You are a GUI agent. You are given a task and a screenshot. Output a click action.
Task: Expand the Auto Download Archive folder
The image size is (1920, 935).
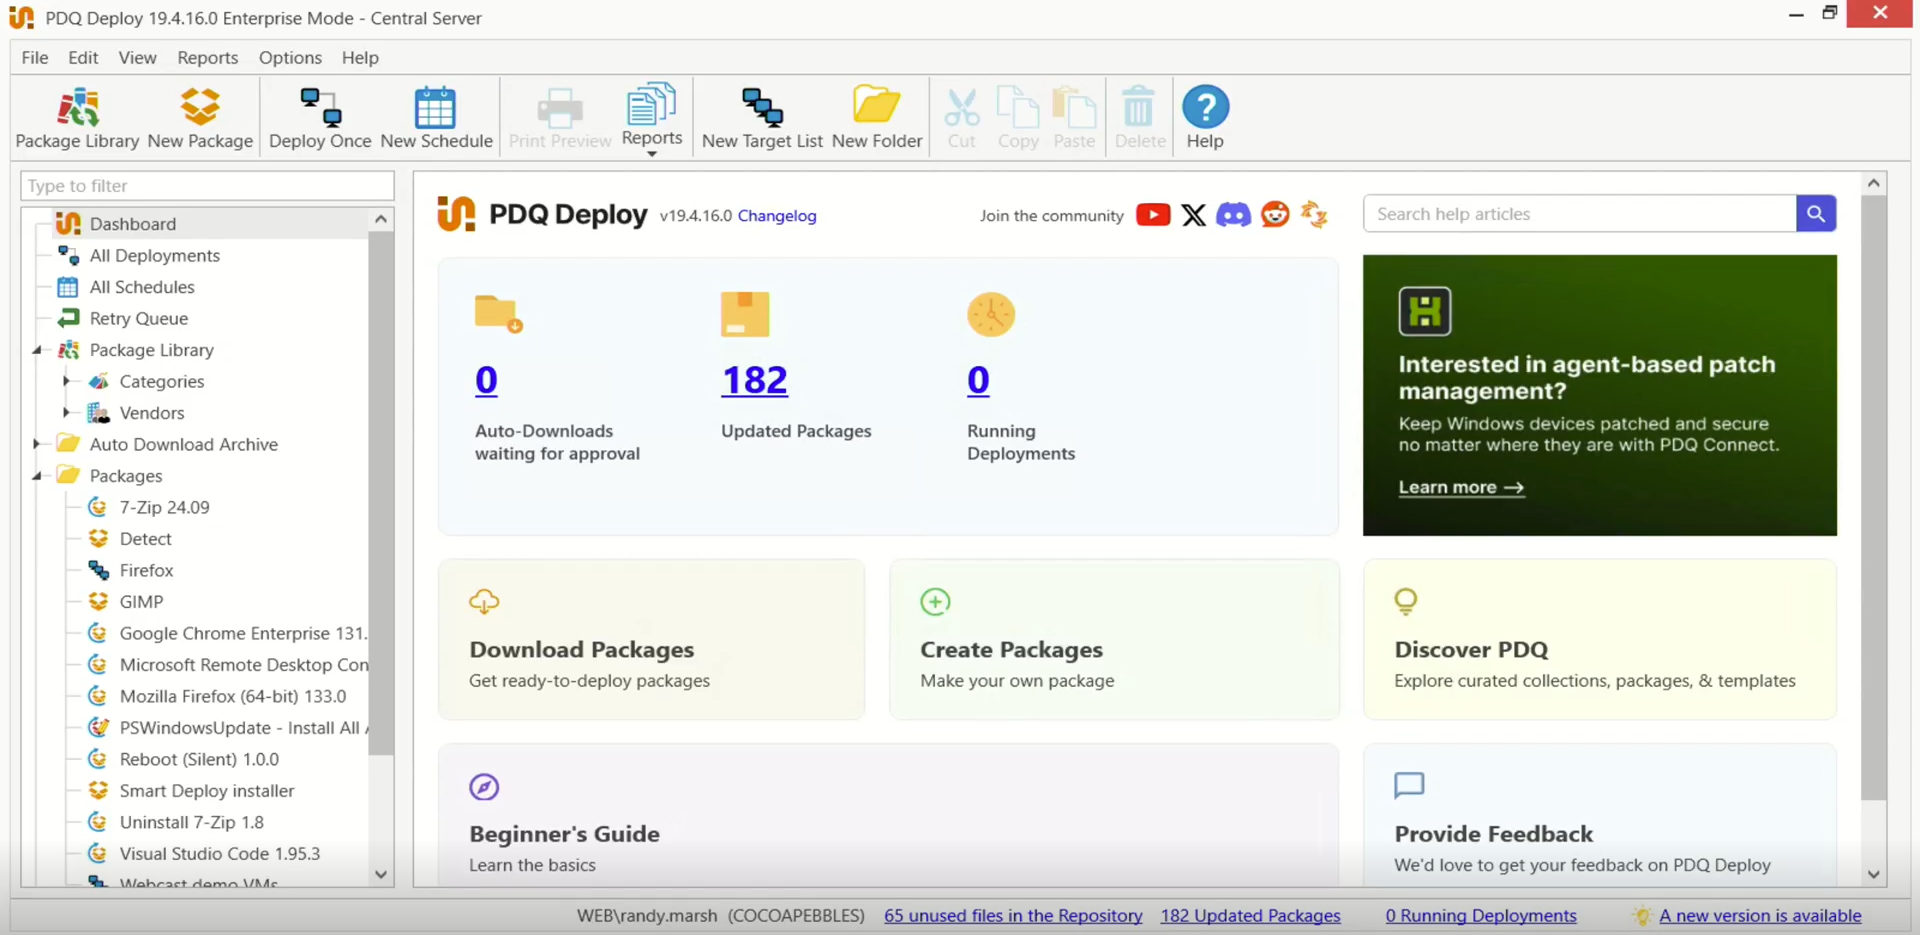tap(37, 444)
